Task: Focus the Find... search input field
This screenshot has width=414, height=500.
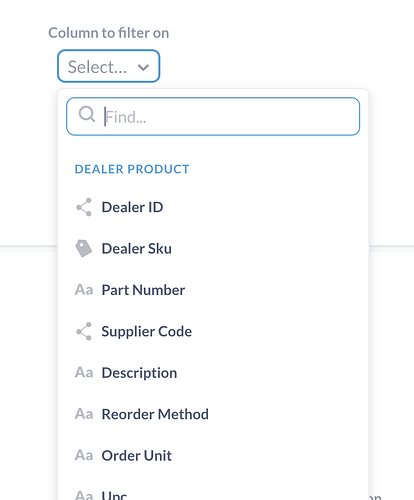Action: point(213,116)
